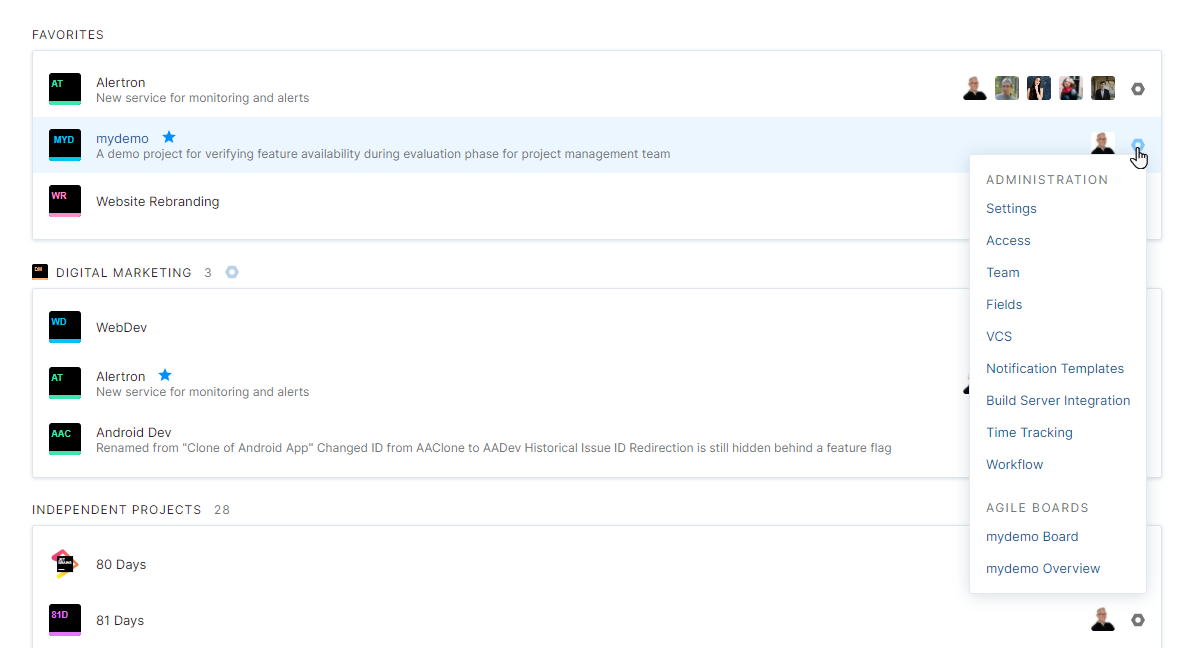Click the first Alertron team member avatar
The width and height of the screenshot is (1193, 648).
[975, 89]
